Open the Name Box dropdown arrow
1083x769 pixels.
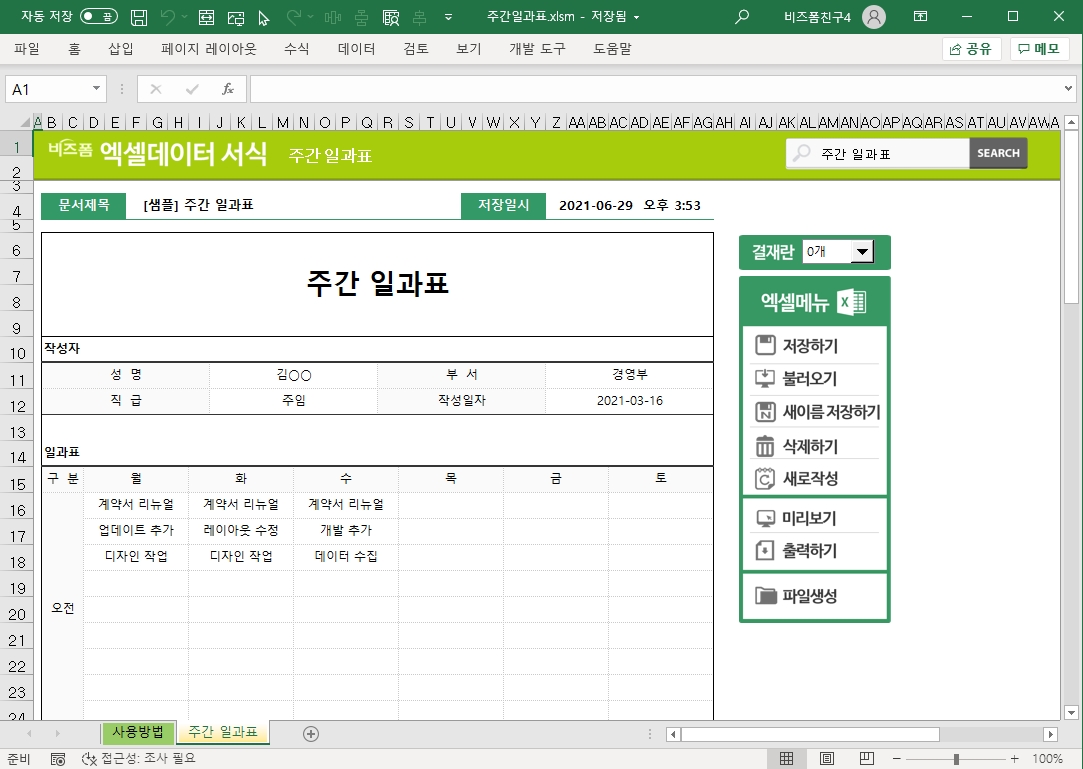pyautogui.click(x=97, y=89)
